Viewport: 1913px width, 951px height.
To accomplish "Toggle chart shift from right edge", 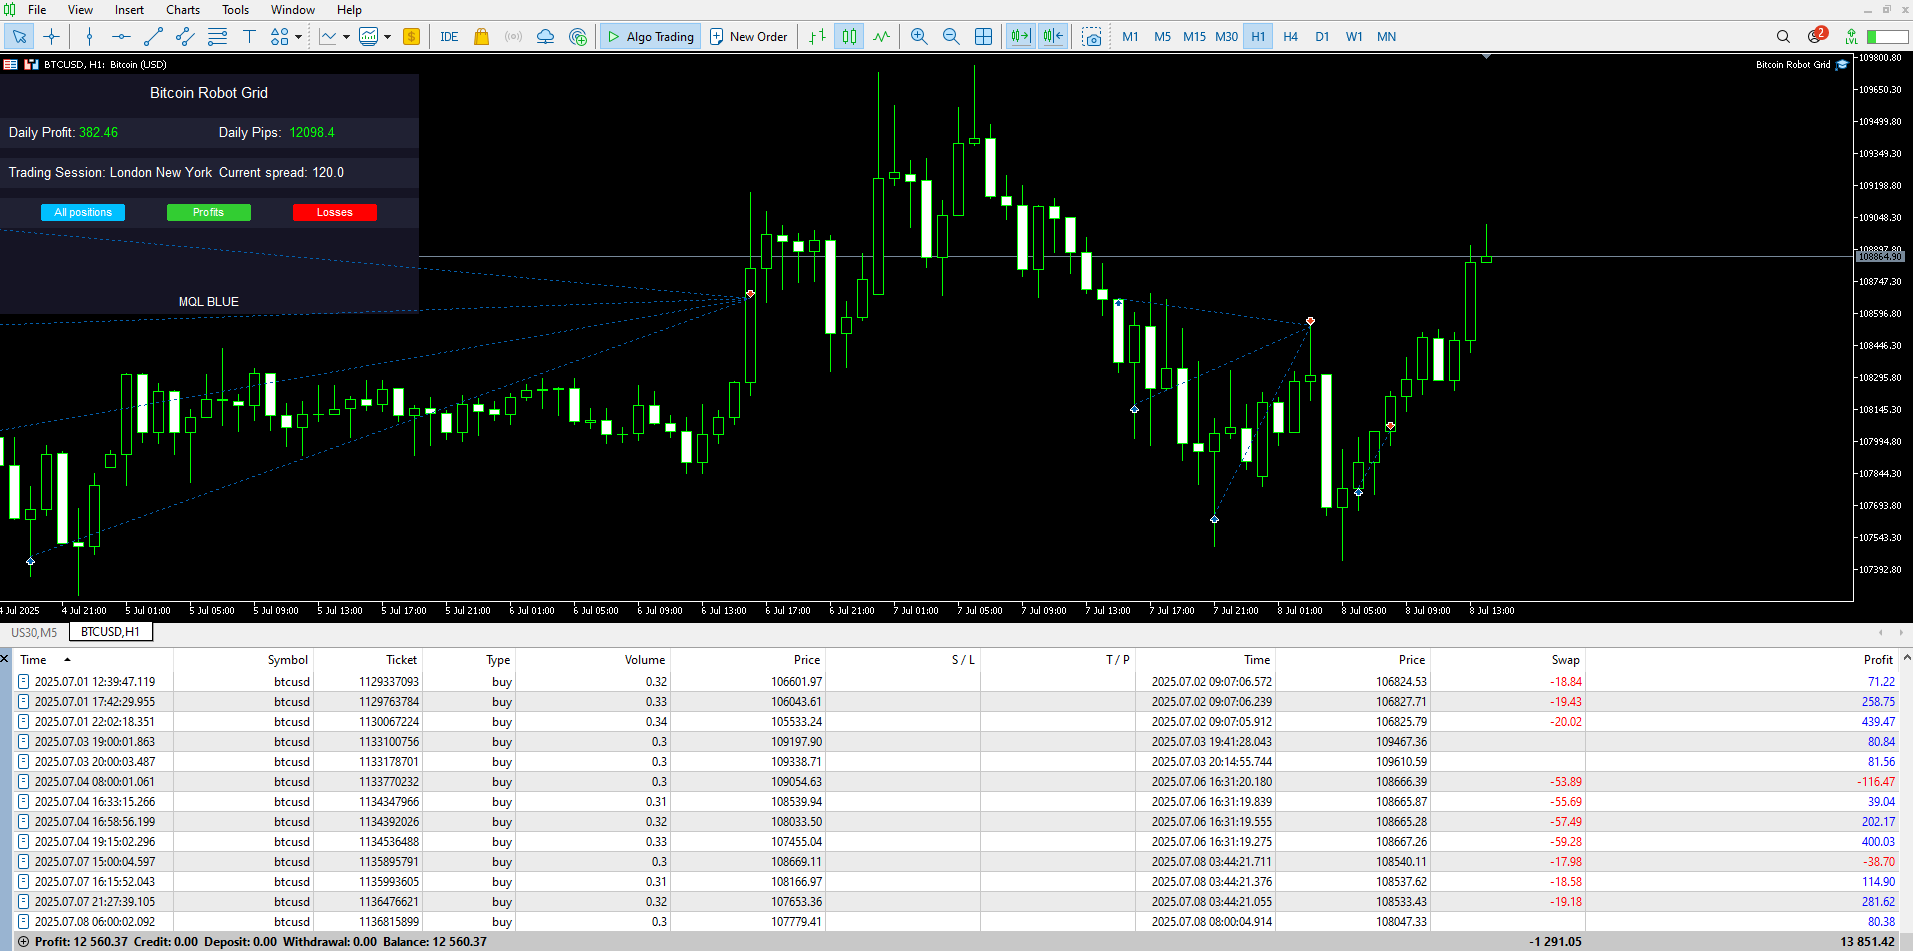I will click(1052, 37).
